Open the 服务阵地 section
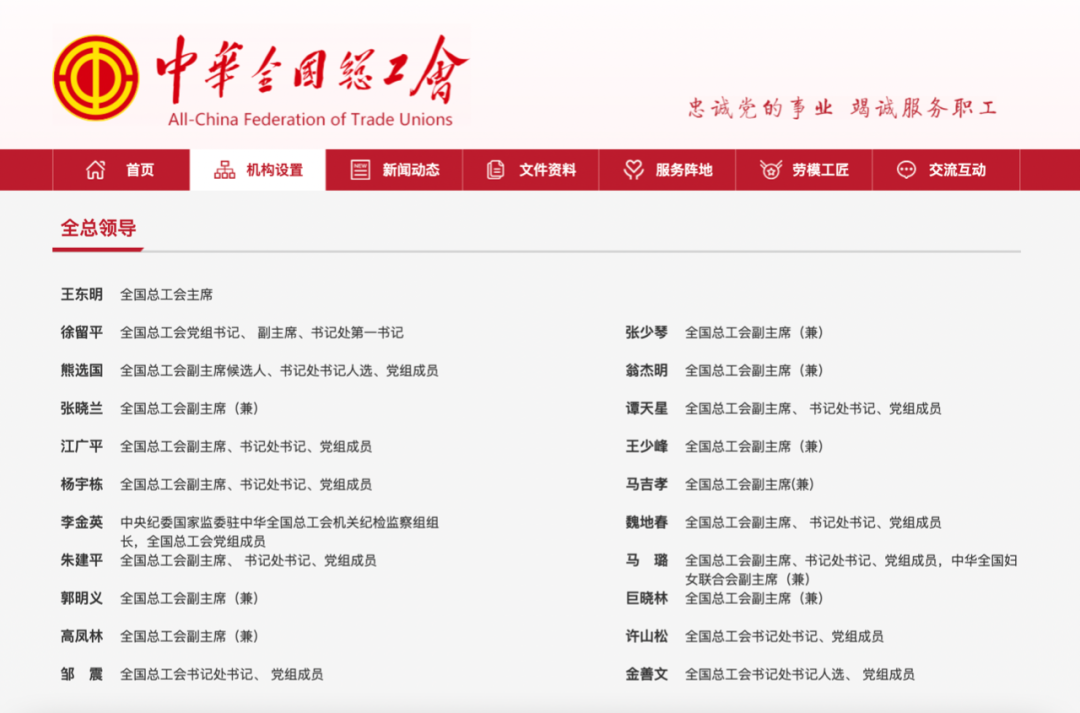 (679, 169)
